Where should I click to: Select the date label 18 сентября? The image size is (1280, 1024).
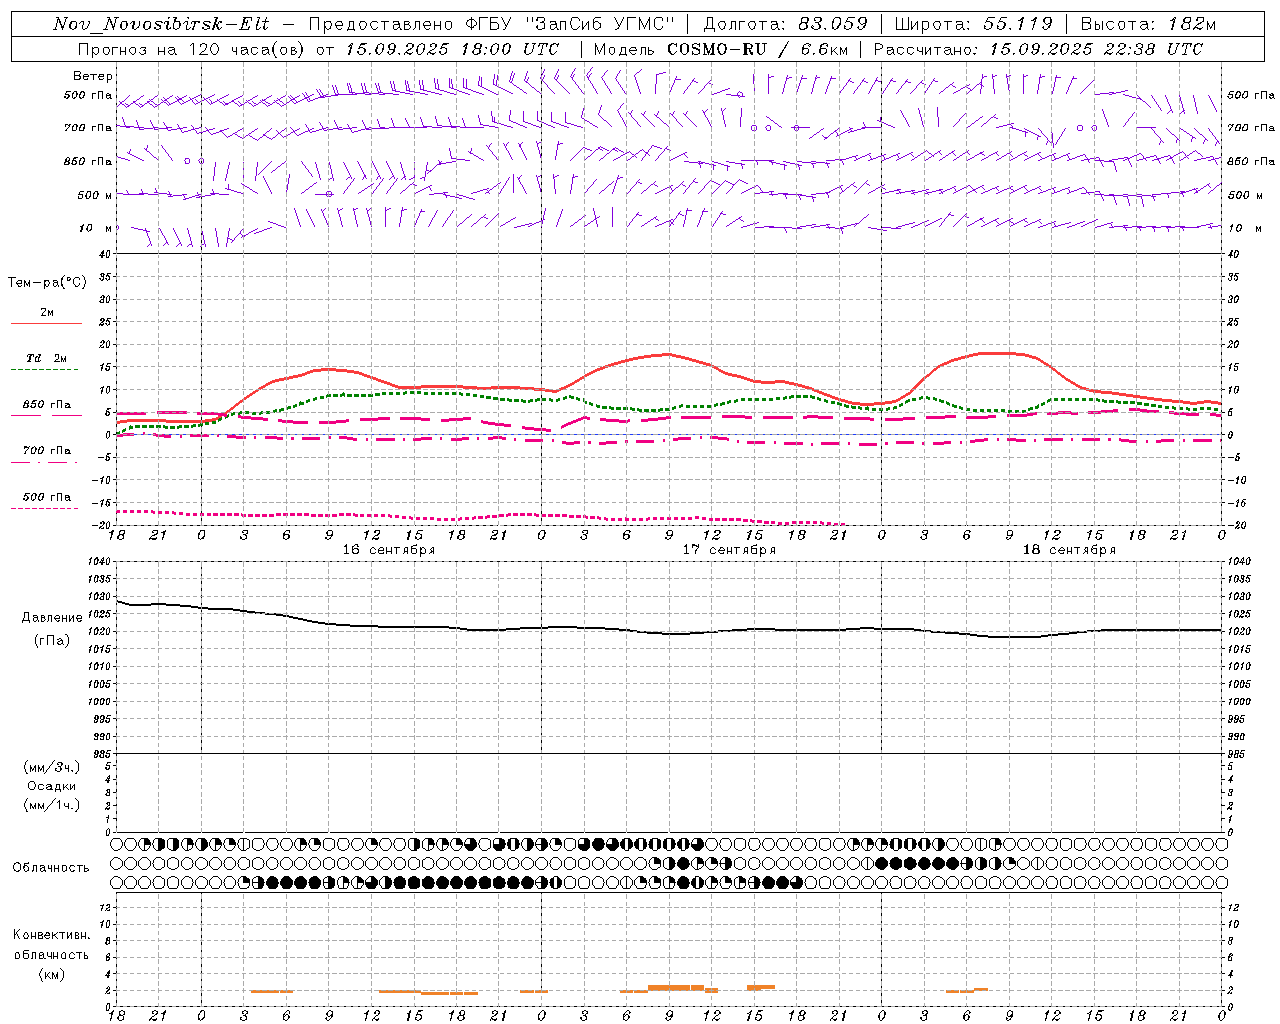1069,550
